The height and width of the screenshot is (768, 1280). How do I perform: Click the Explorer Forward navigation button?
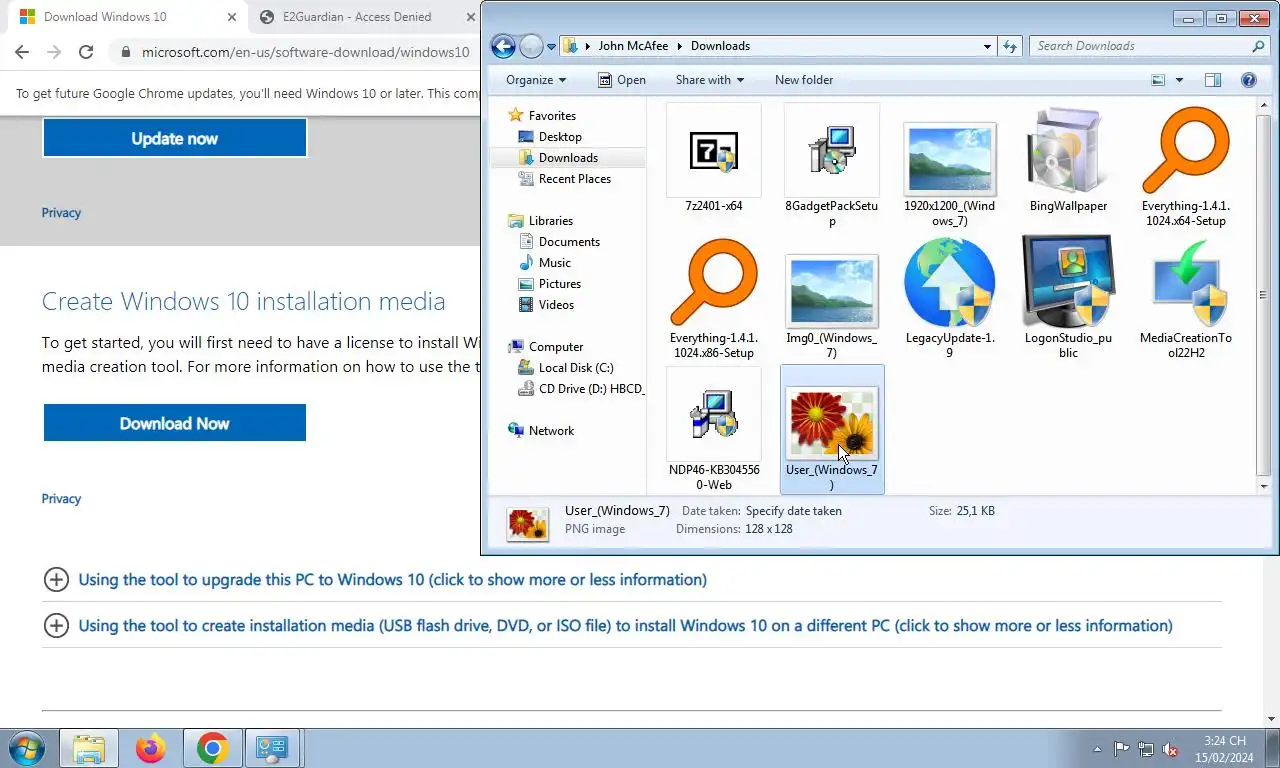[531, 46]
